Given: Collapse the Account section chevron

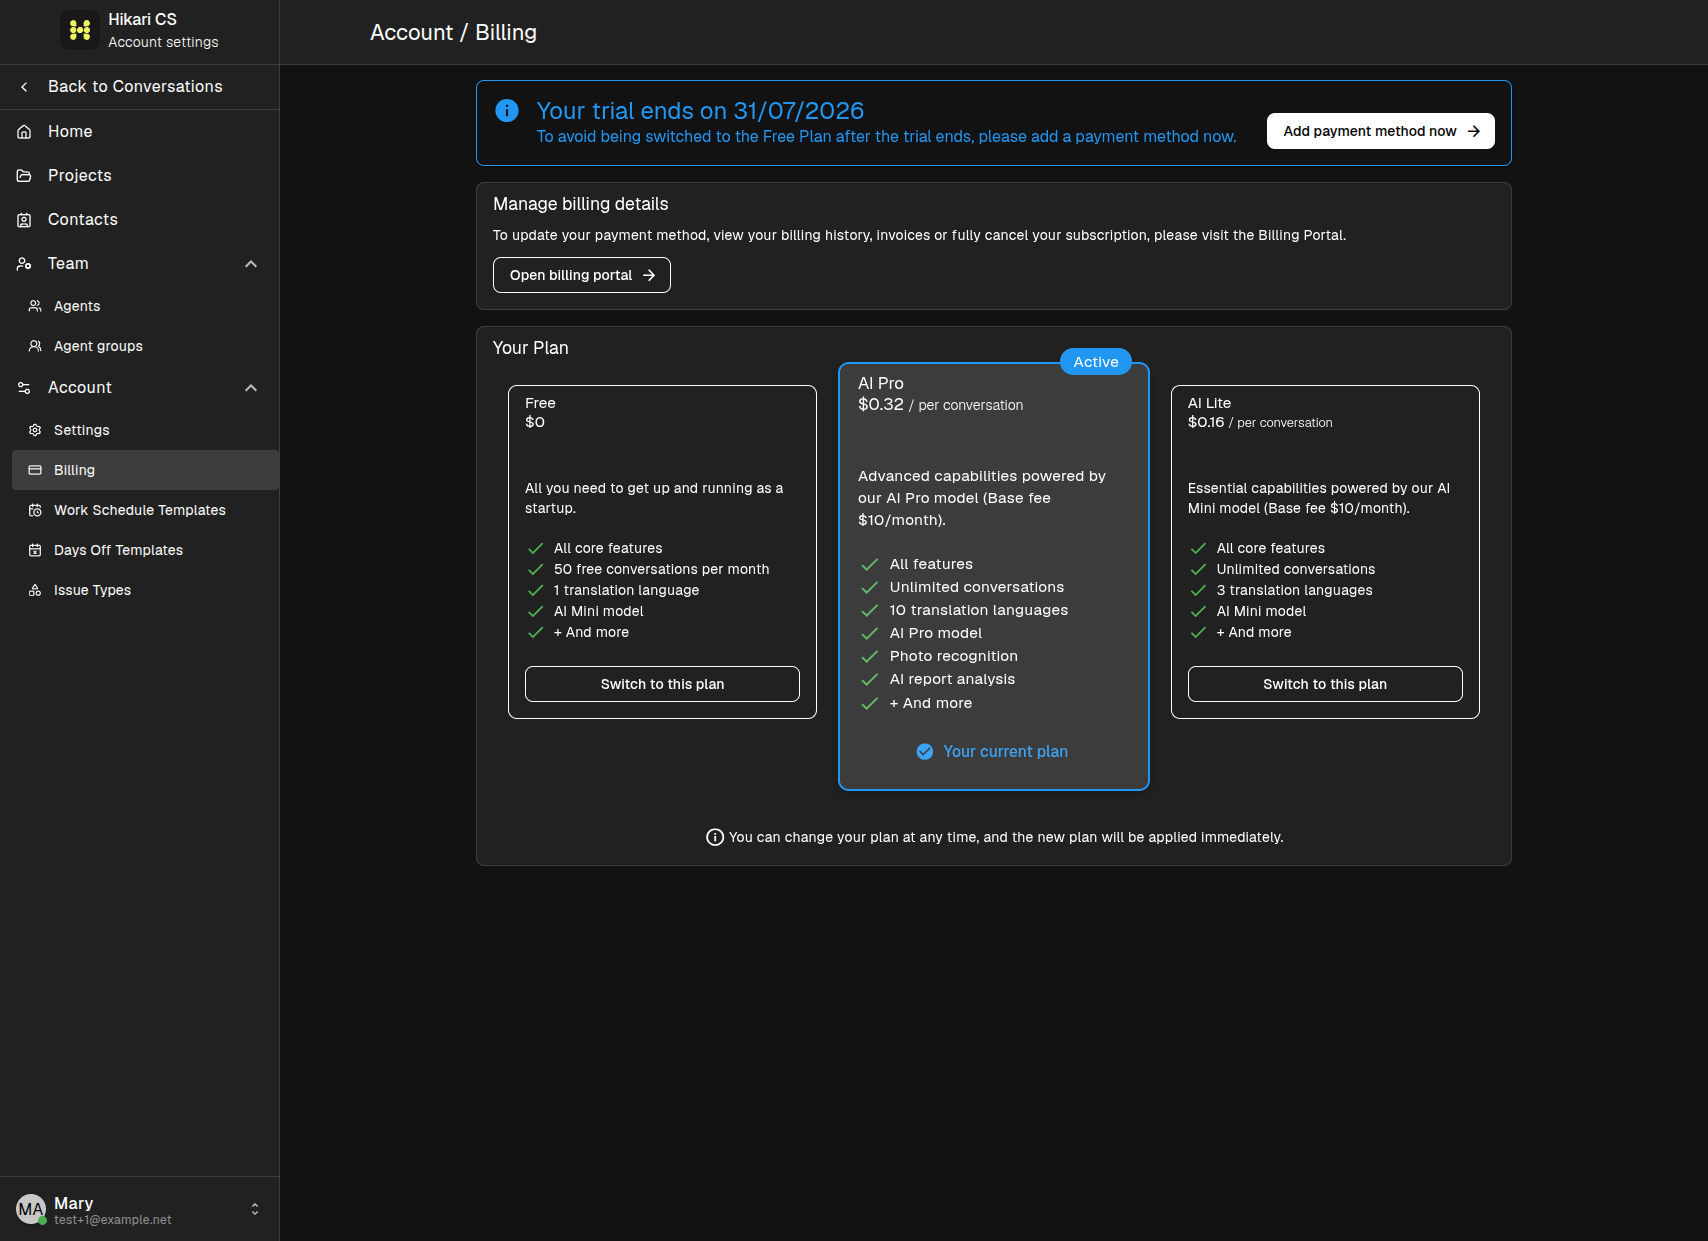Looking at the screenshot, I should (x=251, y=388).
